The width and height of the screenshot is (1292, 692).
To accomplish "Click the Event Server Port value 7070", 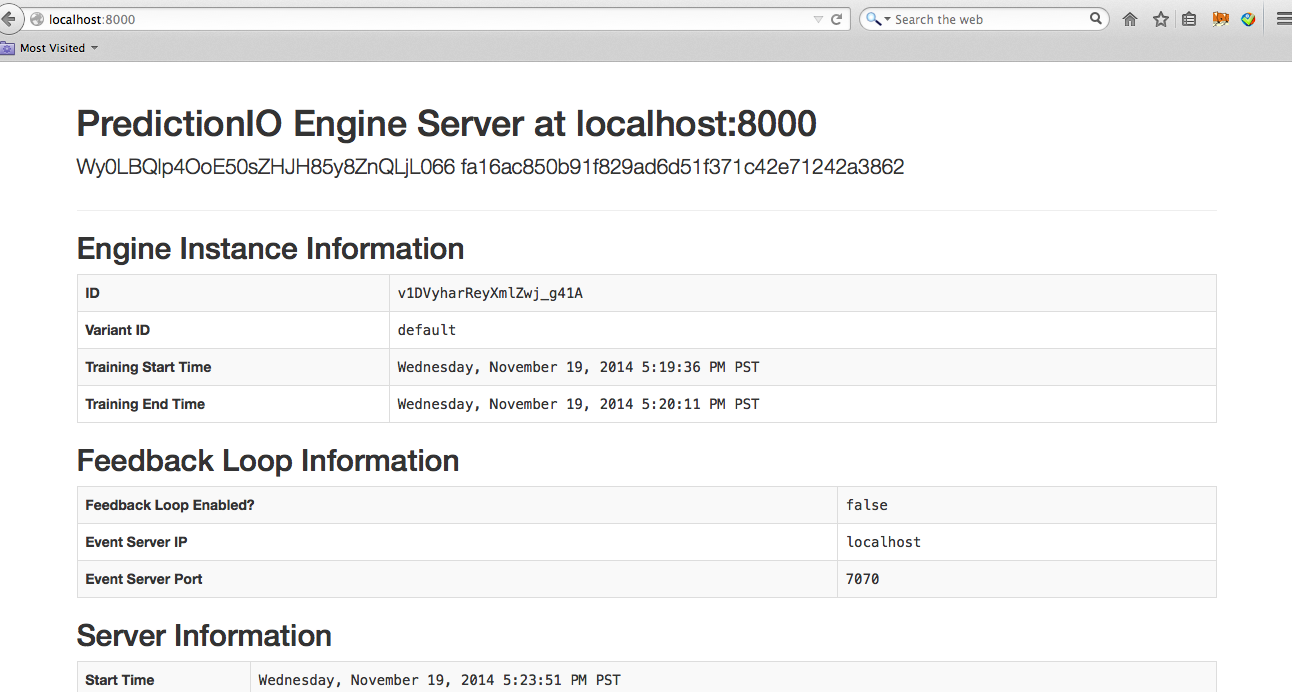I will coord(862,579).
